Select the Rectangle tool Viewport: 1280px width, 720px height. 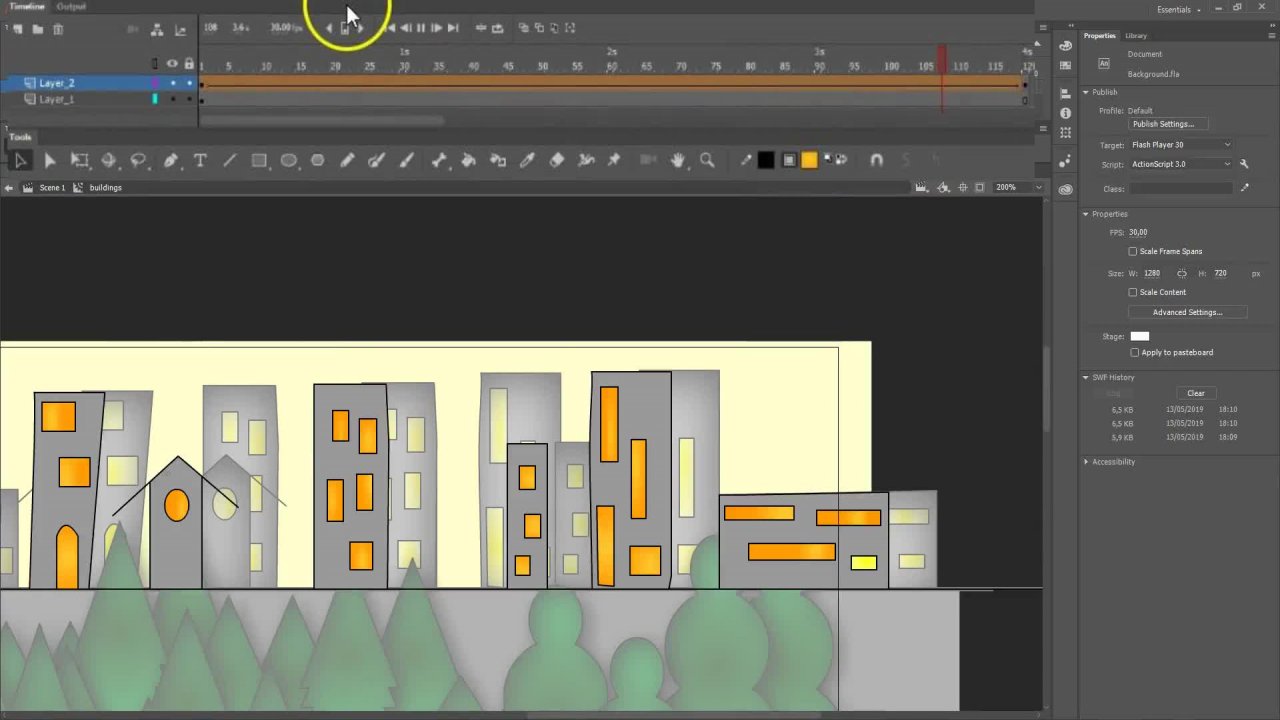(x=259, y=160)
